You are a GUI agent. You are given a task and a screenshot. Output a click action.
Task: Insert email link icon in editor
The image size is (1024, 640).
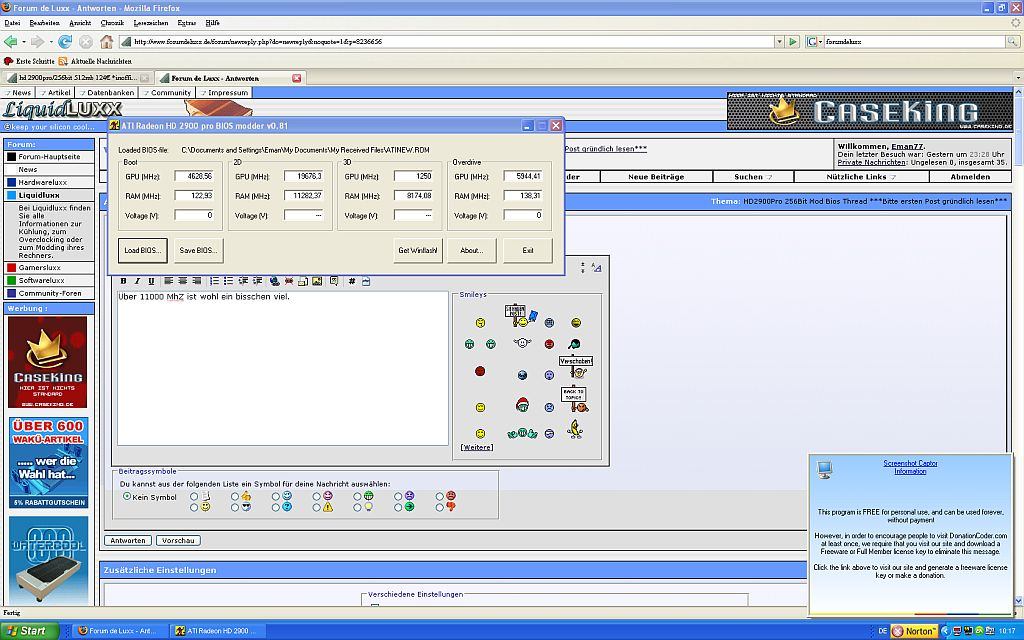[303, 281]
